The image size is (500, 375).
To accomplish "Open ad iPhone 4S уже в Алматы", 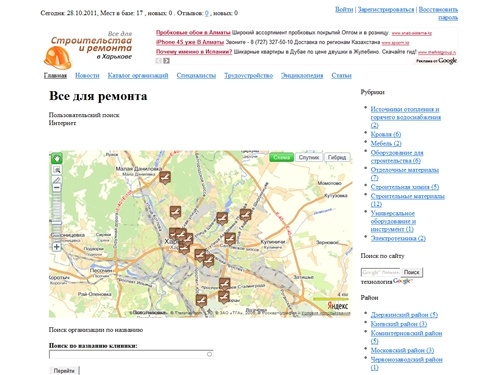I will [x=190, y=42].
